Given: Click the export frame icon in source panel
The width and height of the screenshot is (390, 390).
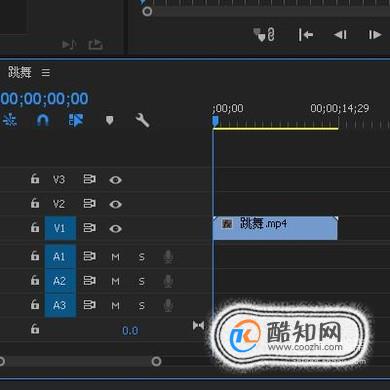Looking at the screenshot, I should (96, 45).
